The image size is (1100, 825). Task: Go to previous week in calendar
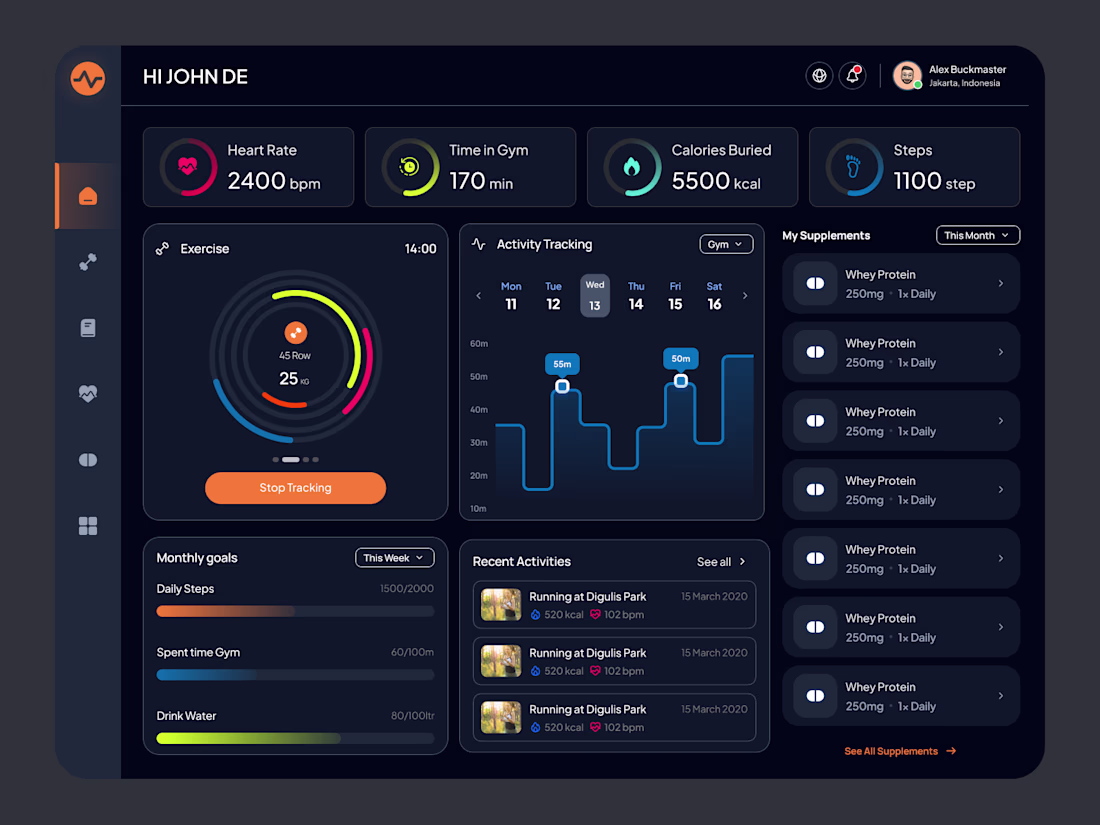(478, 295)
